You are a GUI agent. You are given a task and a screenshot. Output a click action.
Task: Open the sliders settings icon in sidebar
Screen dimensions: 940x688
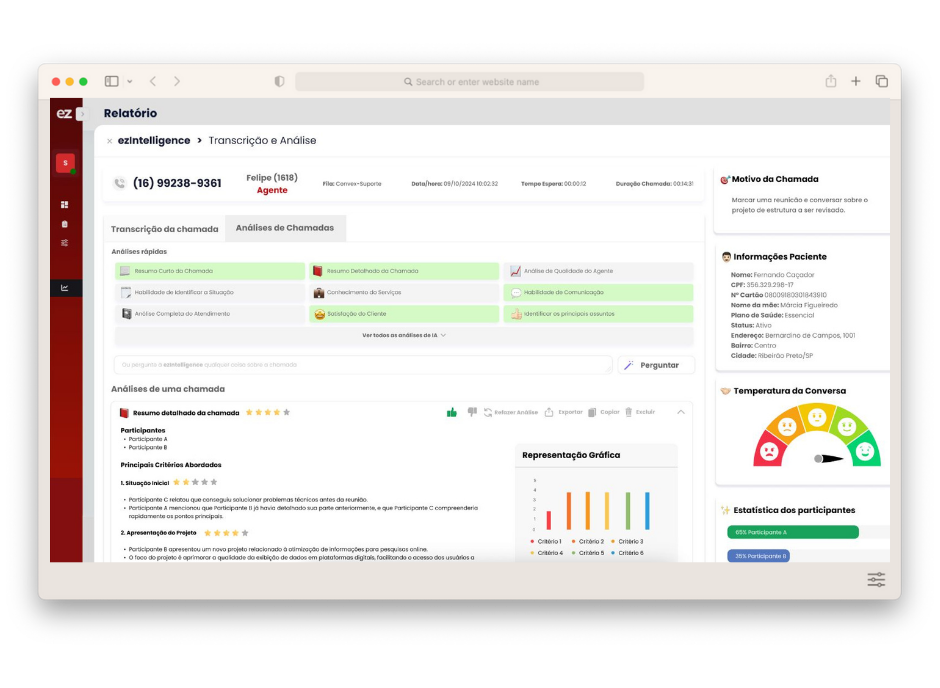(65, 243)
